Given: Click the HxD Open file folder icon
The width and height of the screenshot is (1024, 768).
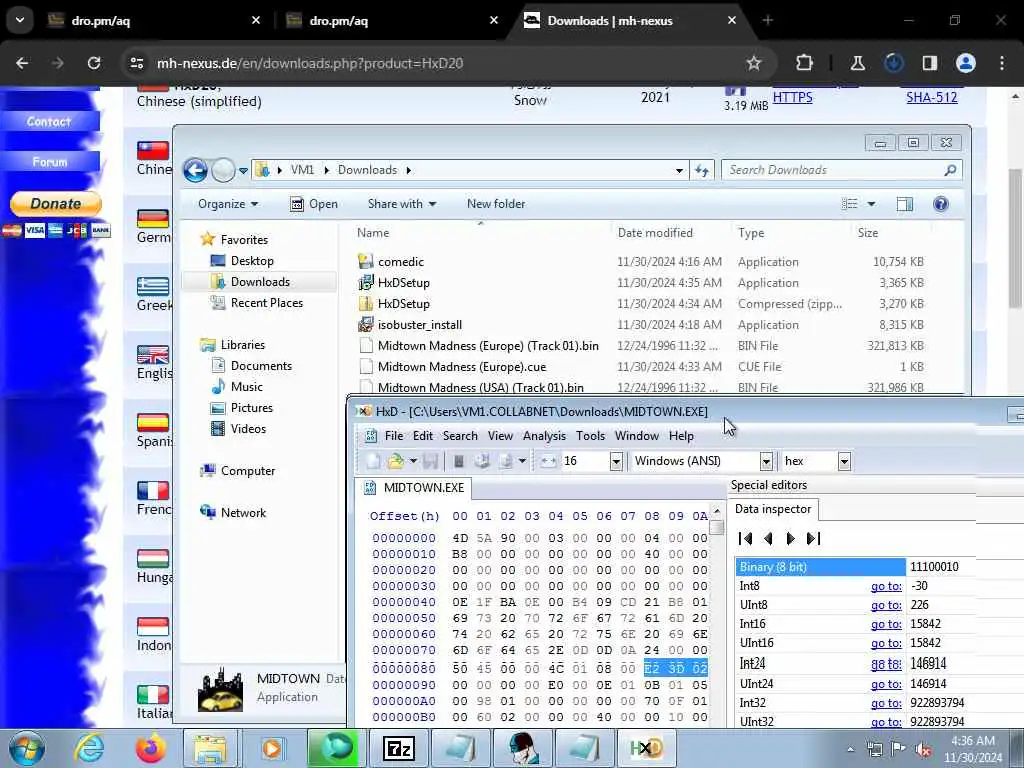Looking at the screenshot, I should pos(396,461).
